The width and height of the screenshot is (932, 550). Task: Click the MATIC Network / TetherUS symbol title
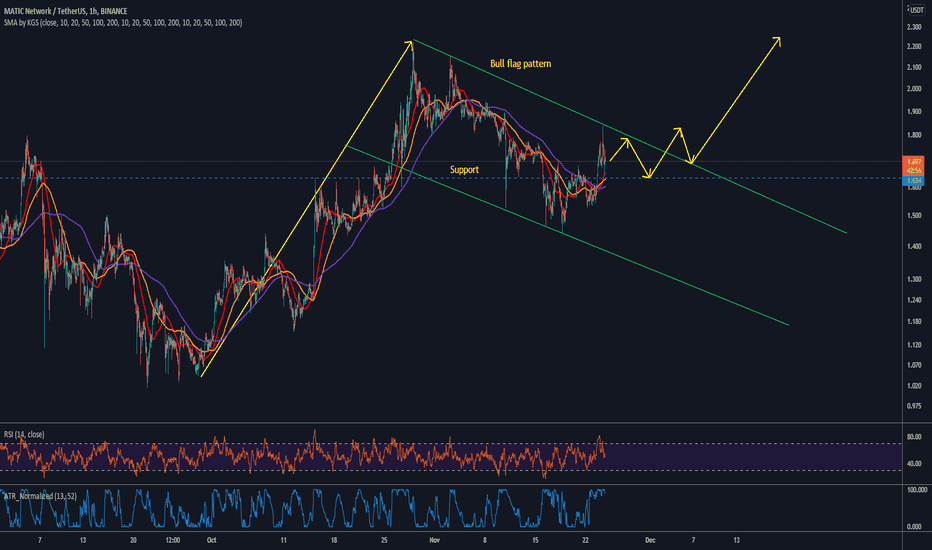pyautogui.click(x=65, y=11)
